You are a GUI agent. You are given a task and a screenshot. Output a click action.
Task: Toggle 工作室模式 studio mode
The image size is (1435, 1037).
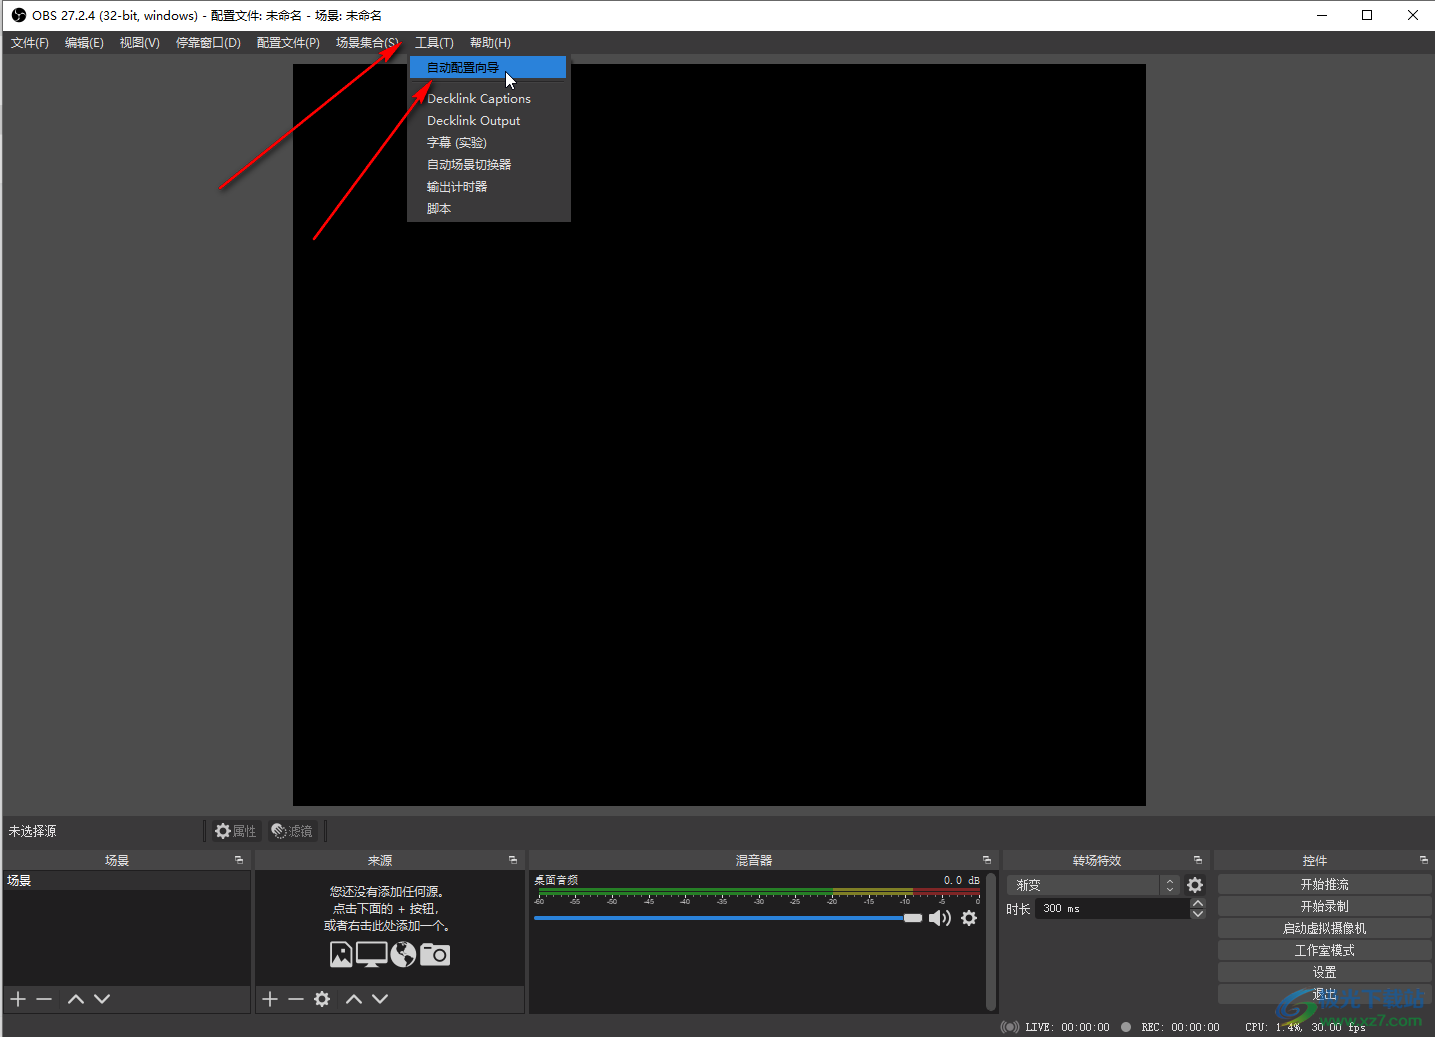[1324, 950]
